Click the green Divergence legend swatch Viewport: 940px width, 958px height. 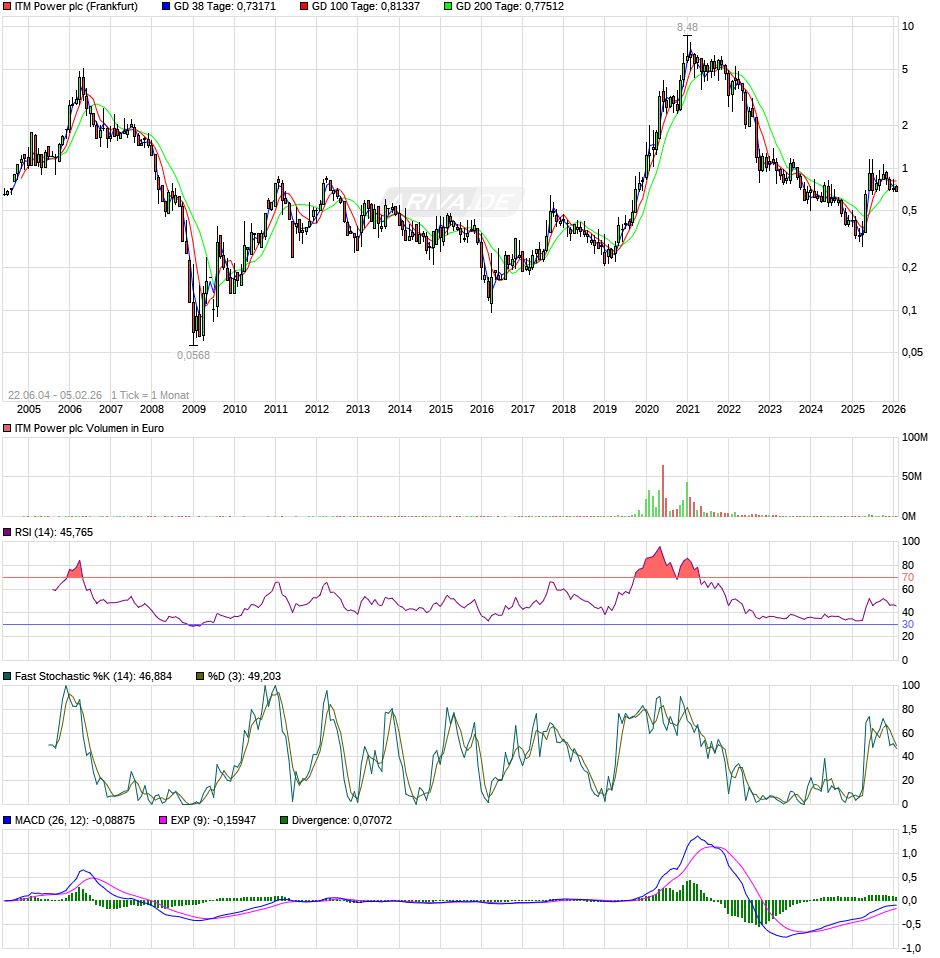[284, 821]
